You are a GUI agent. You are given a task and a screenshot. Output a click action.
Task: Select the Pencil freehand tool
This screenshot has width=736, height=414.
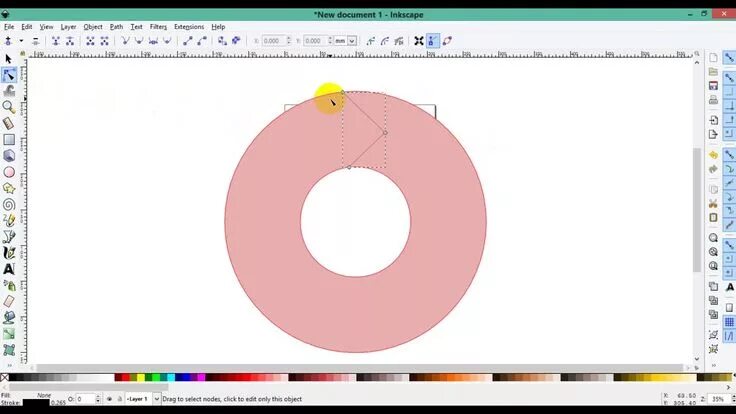click(x=9, y=221)
